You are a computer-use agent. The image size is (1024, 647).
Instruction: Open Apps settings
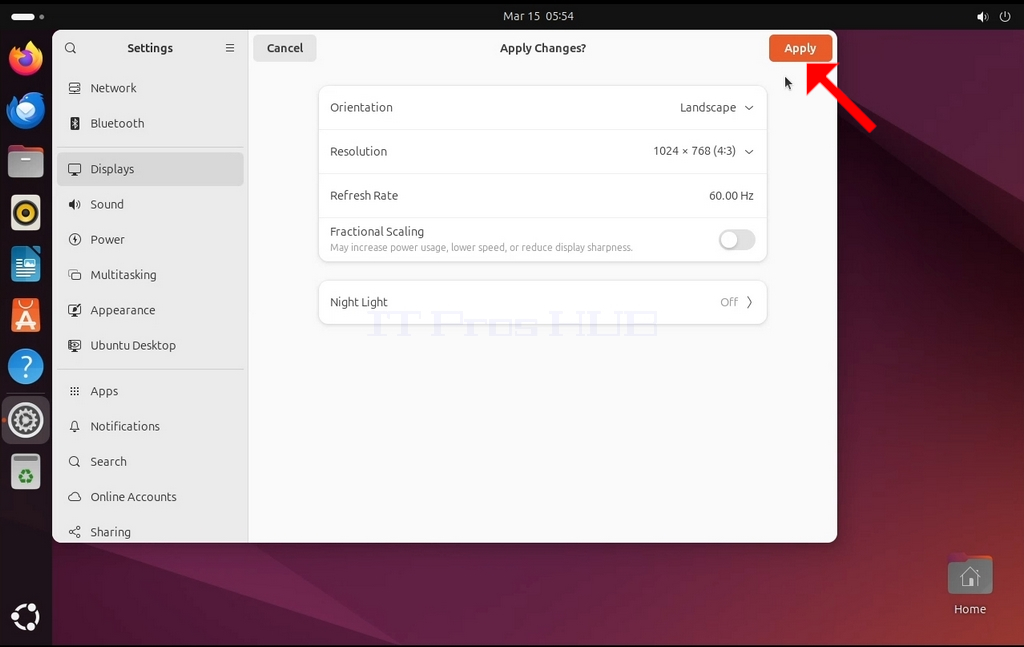point(150,391)
